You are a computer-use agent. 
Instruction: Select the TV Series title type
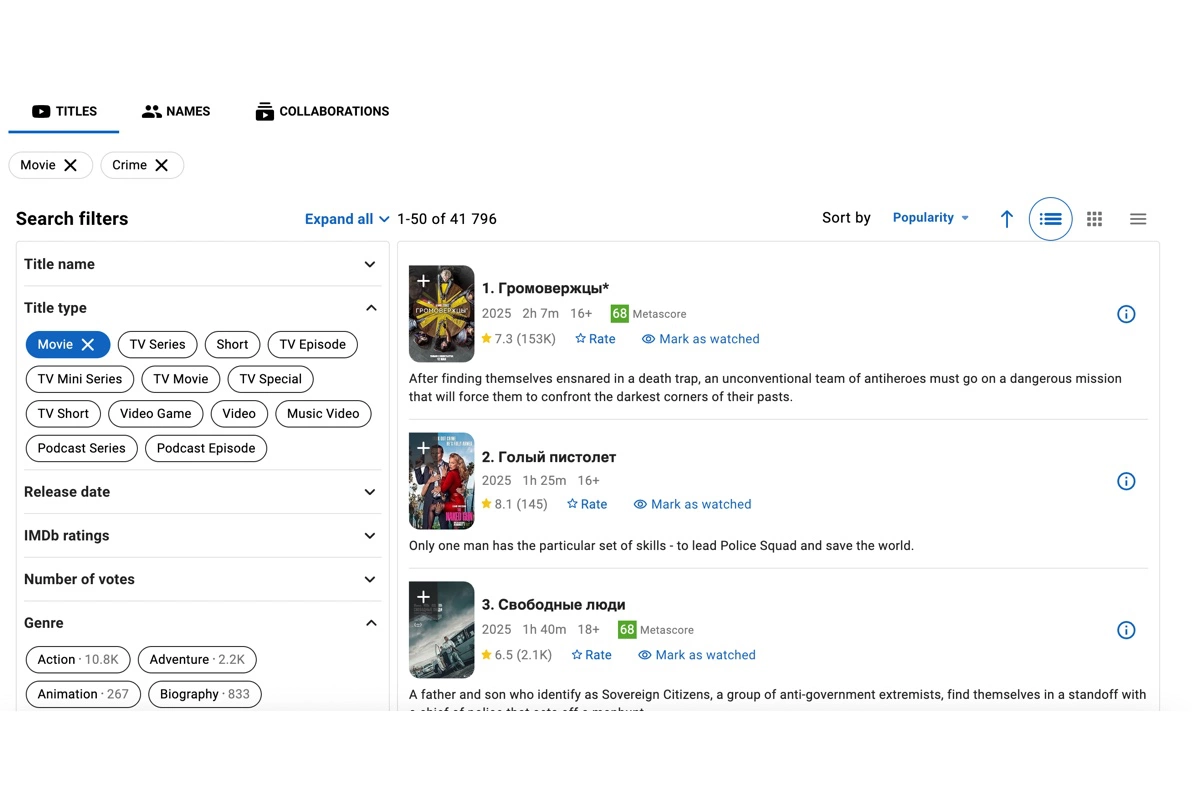coord(157,344)
